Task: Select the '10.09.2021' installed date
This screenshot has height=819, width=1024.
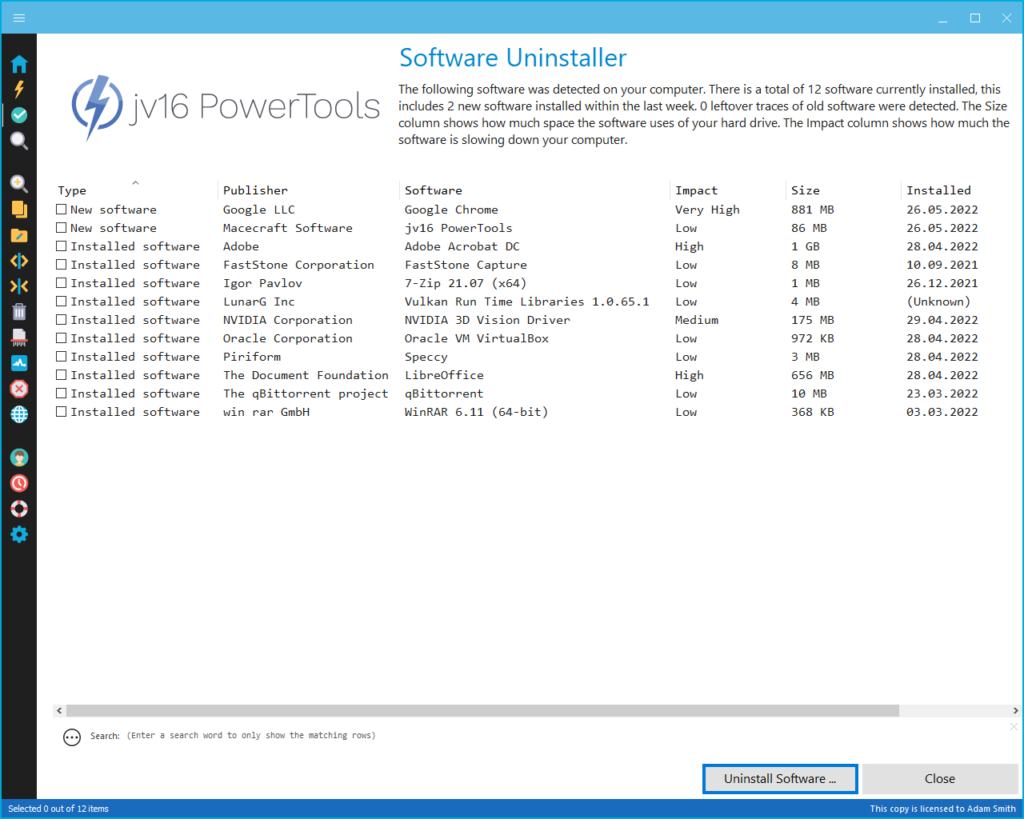Action: pyautogui.click(x=942, y=265)
